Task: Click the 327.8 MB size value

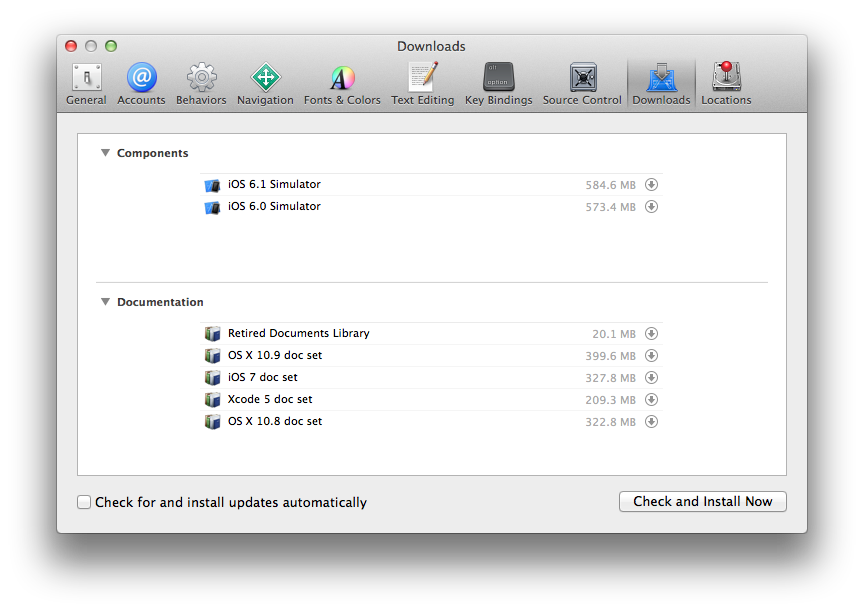Action: (x=611, y=378)
